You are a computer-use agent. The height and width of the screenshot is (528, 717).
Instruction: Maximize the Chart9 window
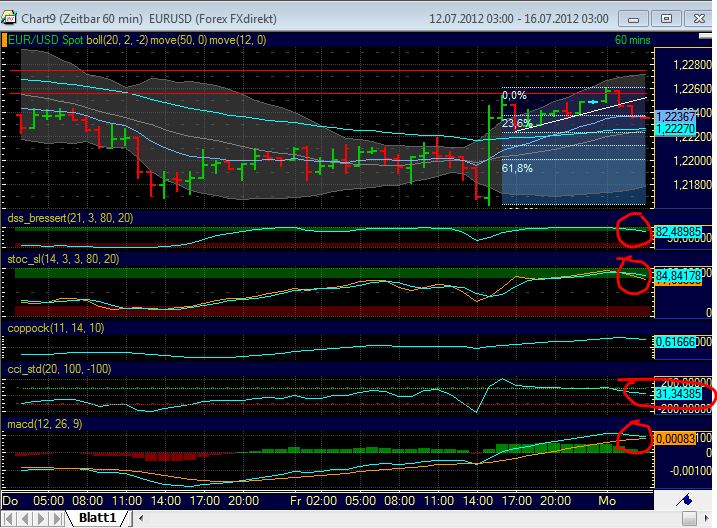tap(666, 19)
